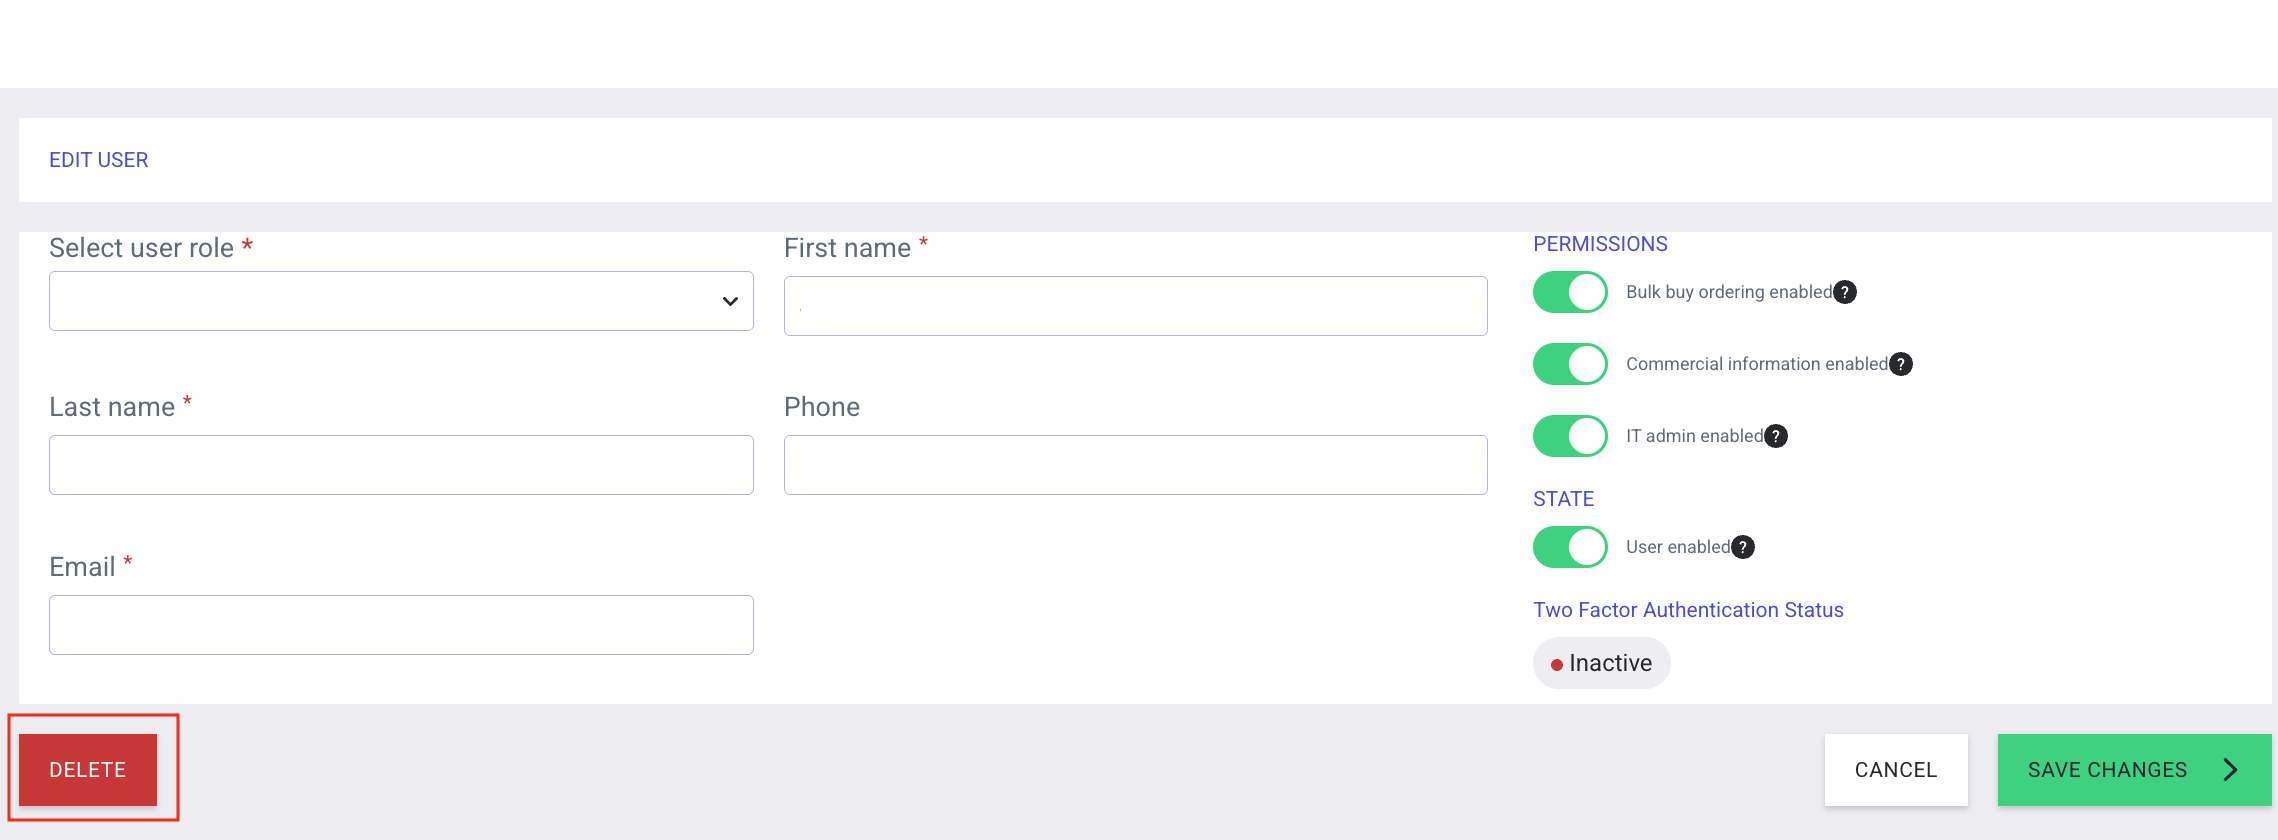Click the First name input field

point(1135,306)
